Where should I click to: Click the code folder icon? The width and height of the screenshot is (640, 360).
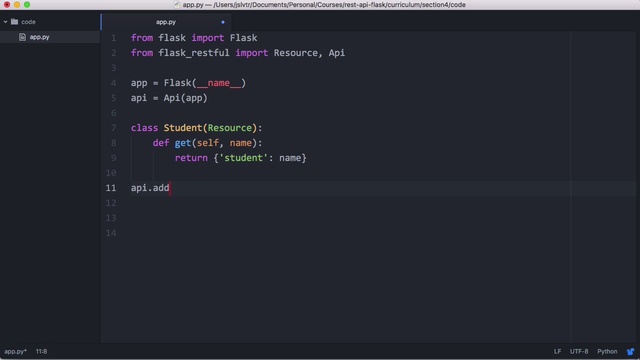pos(15,22)
